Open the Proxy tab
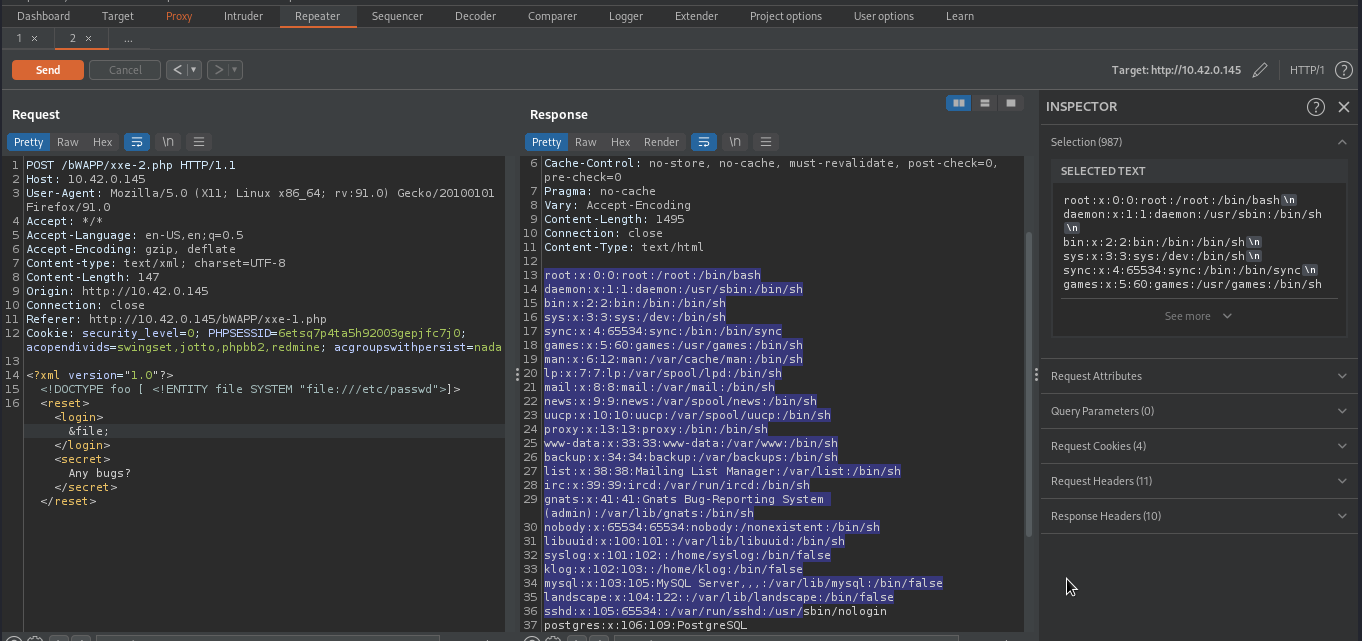This screenshot has height=641, width=1362. [x=179, y=16]
